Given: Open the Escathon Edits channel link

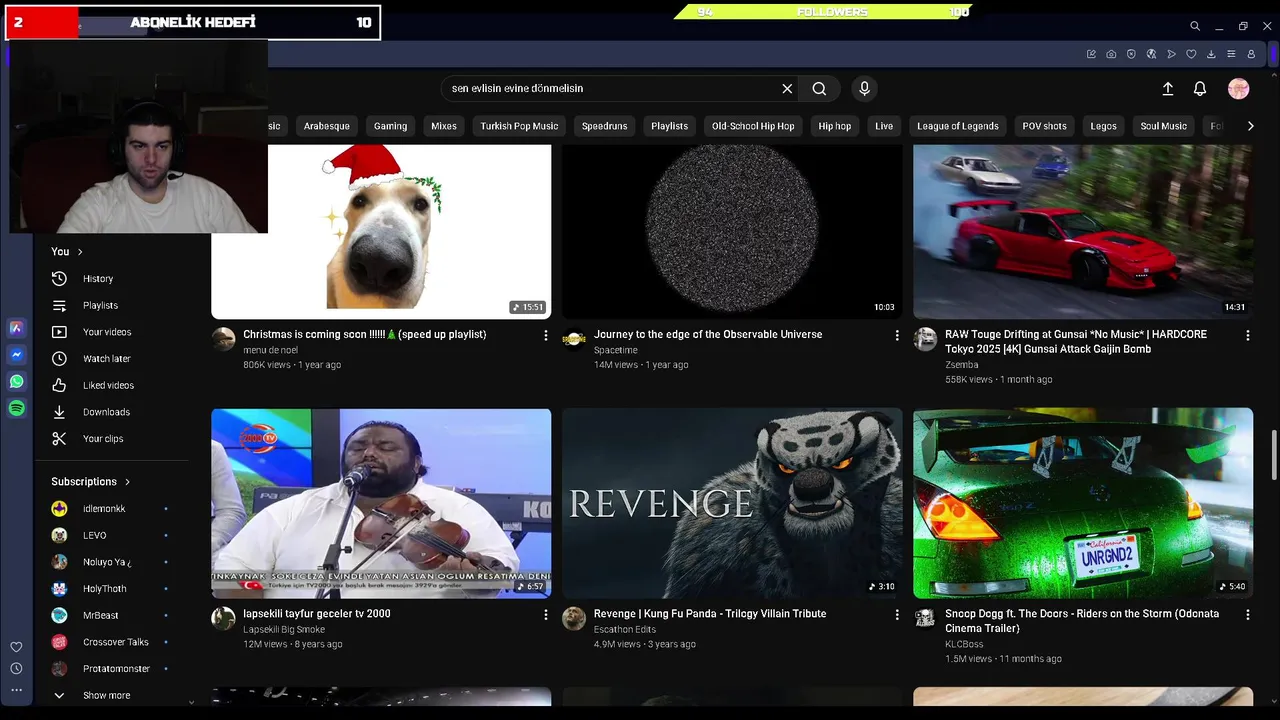Looking at the screenshot, I should tap(625, 629).
